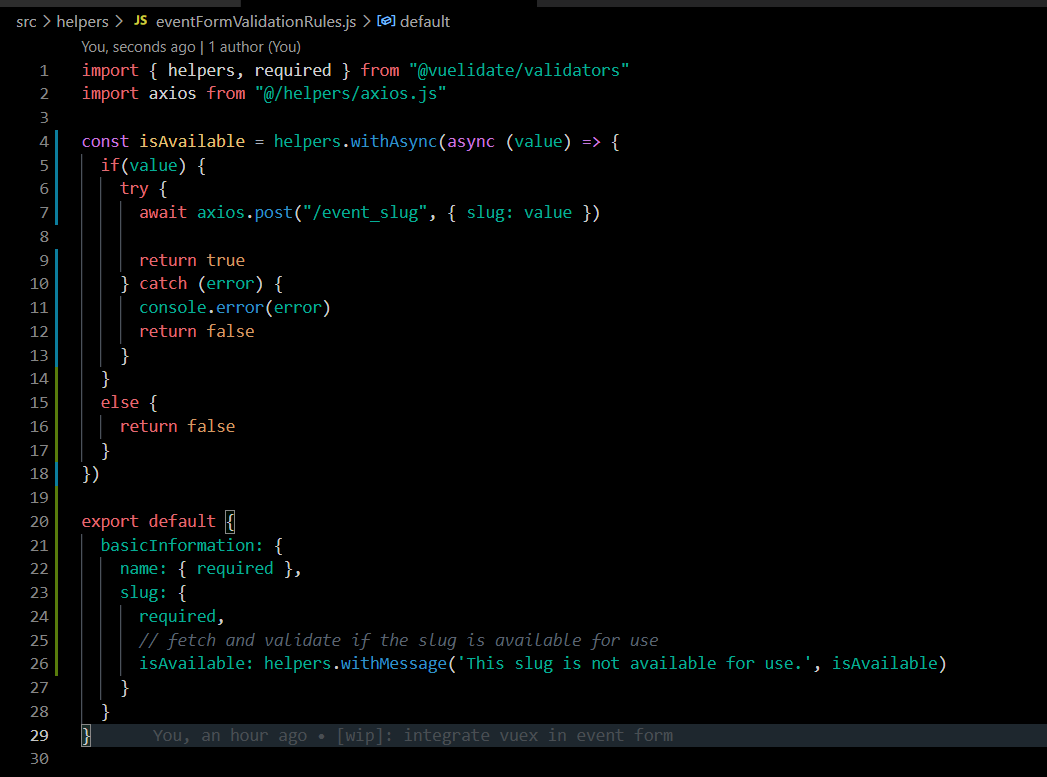The width and height of the screenshot is (1047, 777).
Task: Click line number 29 in the gutter
Action: [39, 736]
